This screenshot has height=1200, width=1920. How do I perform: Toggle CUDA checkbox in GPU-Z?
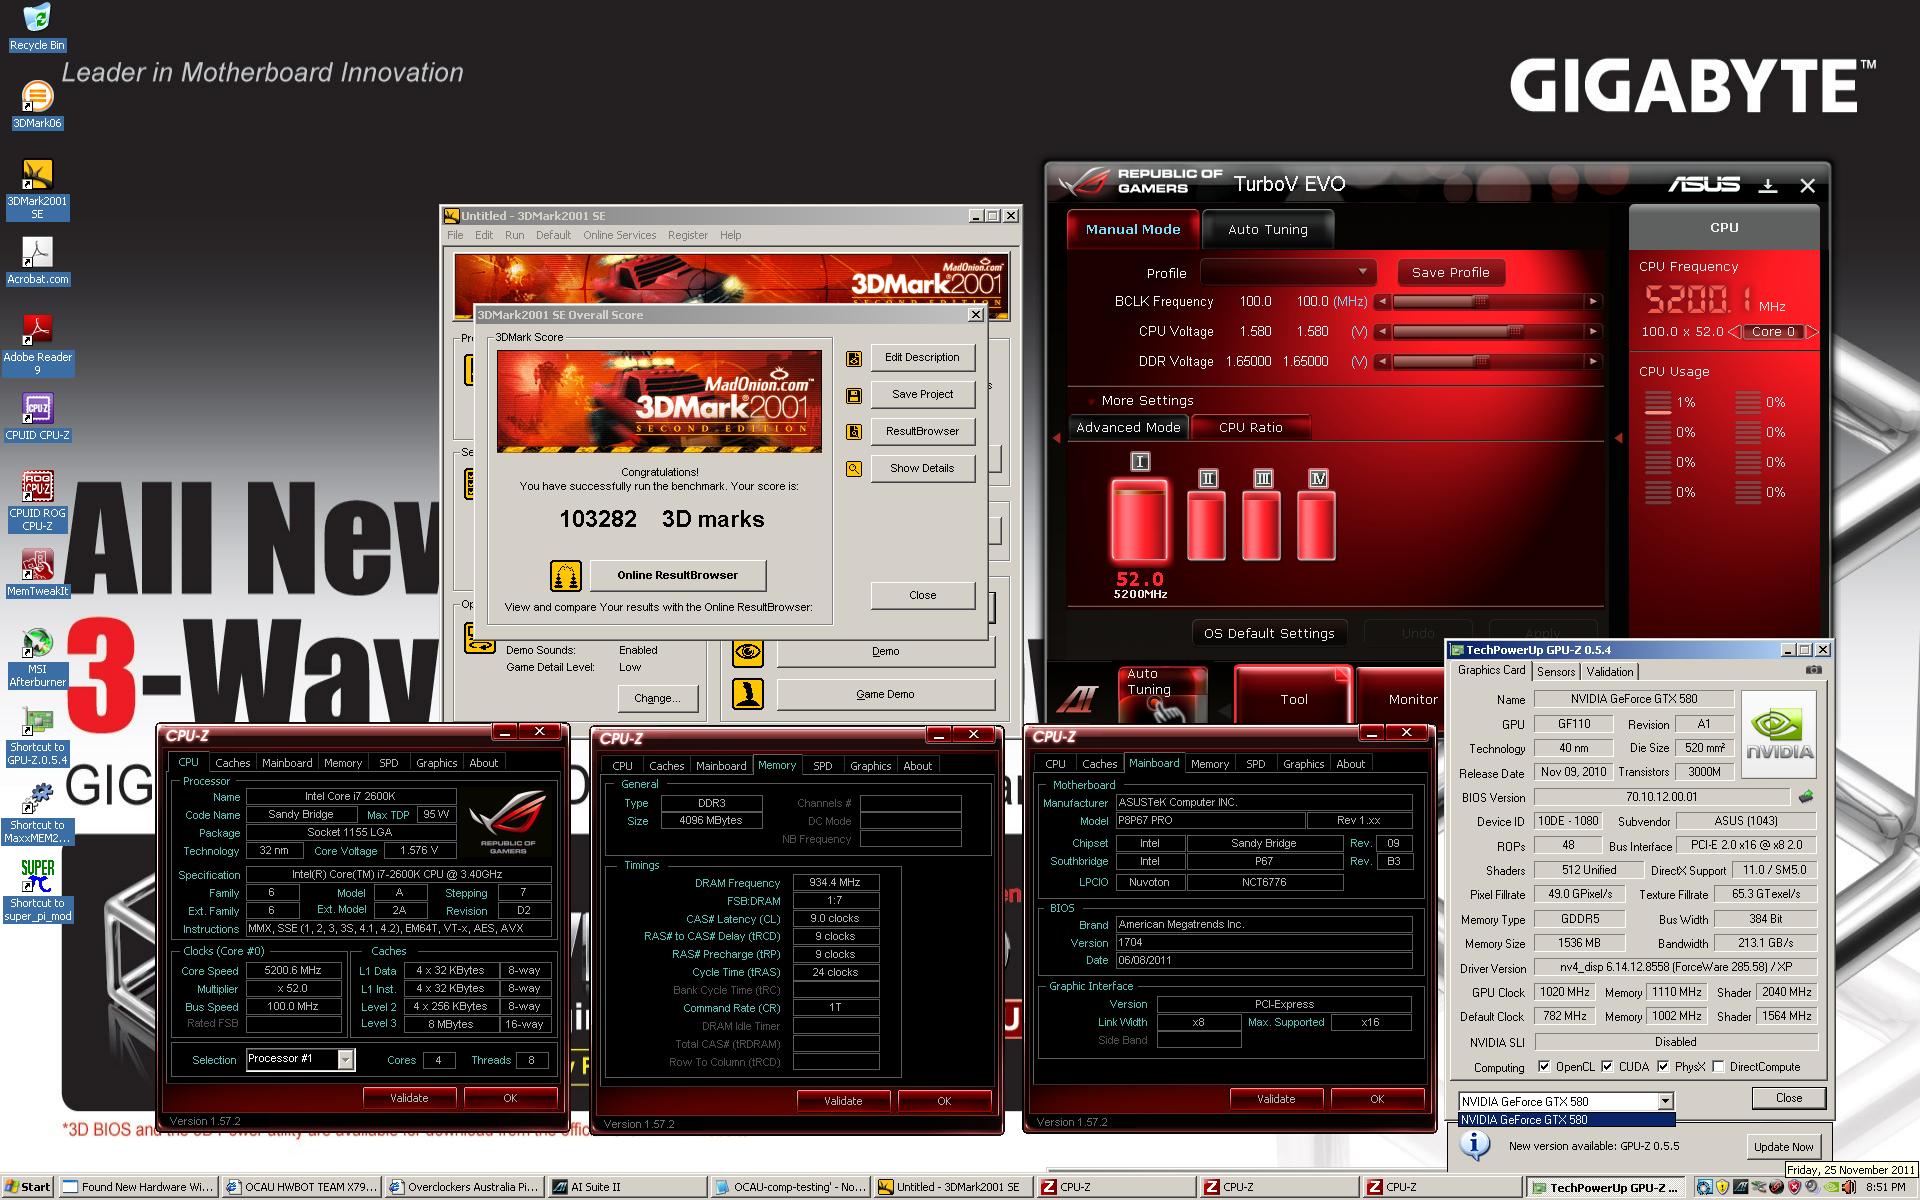click(x=1607, y=1067)
